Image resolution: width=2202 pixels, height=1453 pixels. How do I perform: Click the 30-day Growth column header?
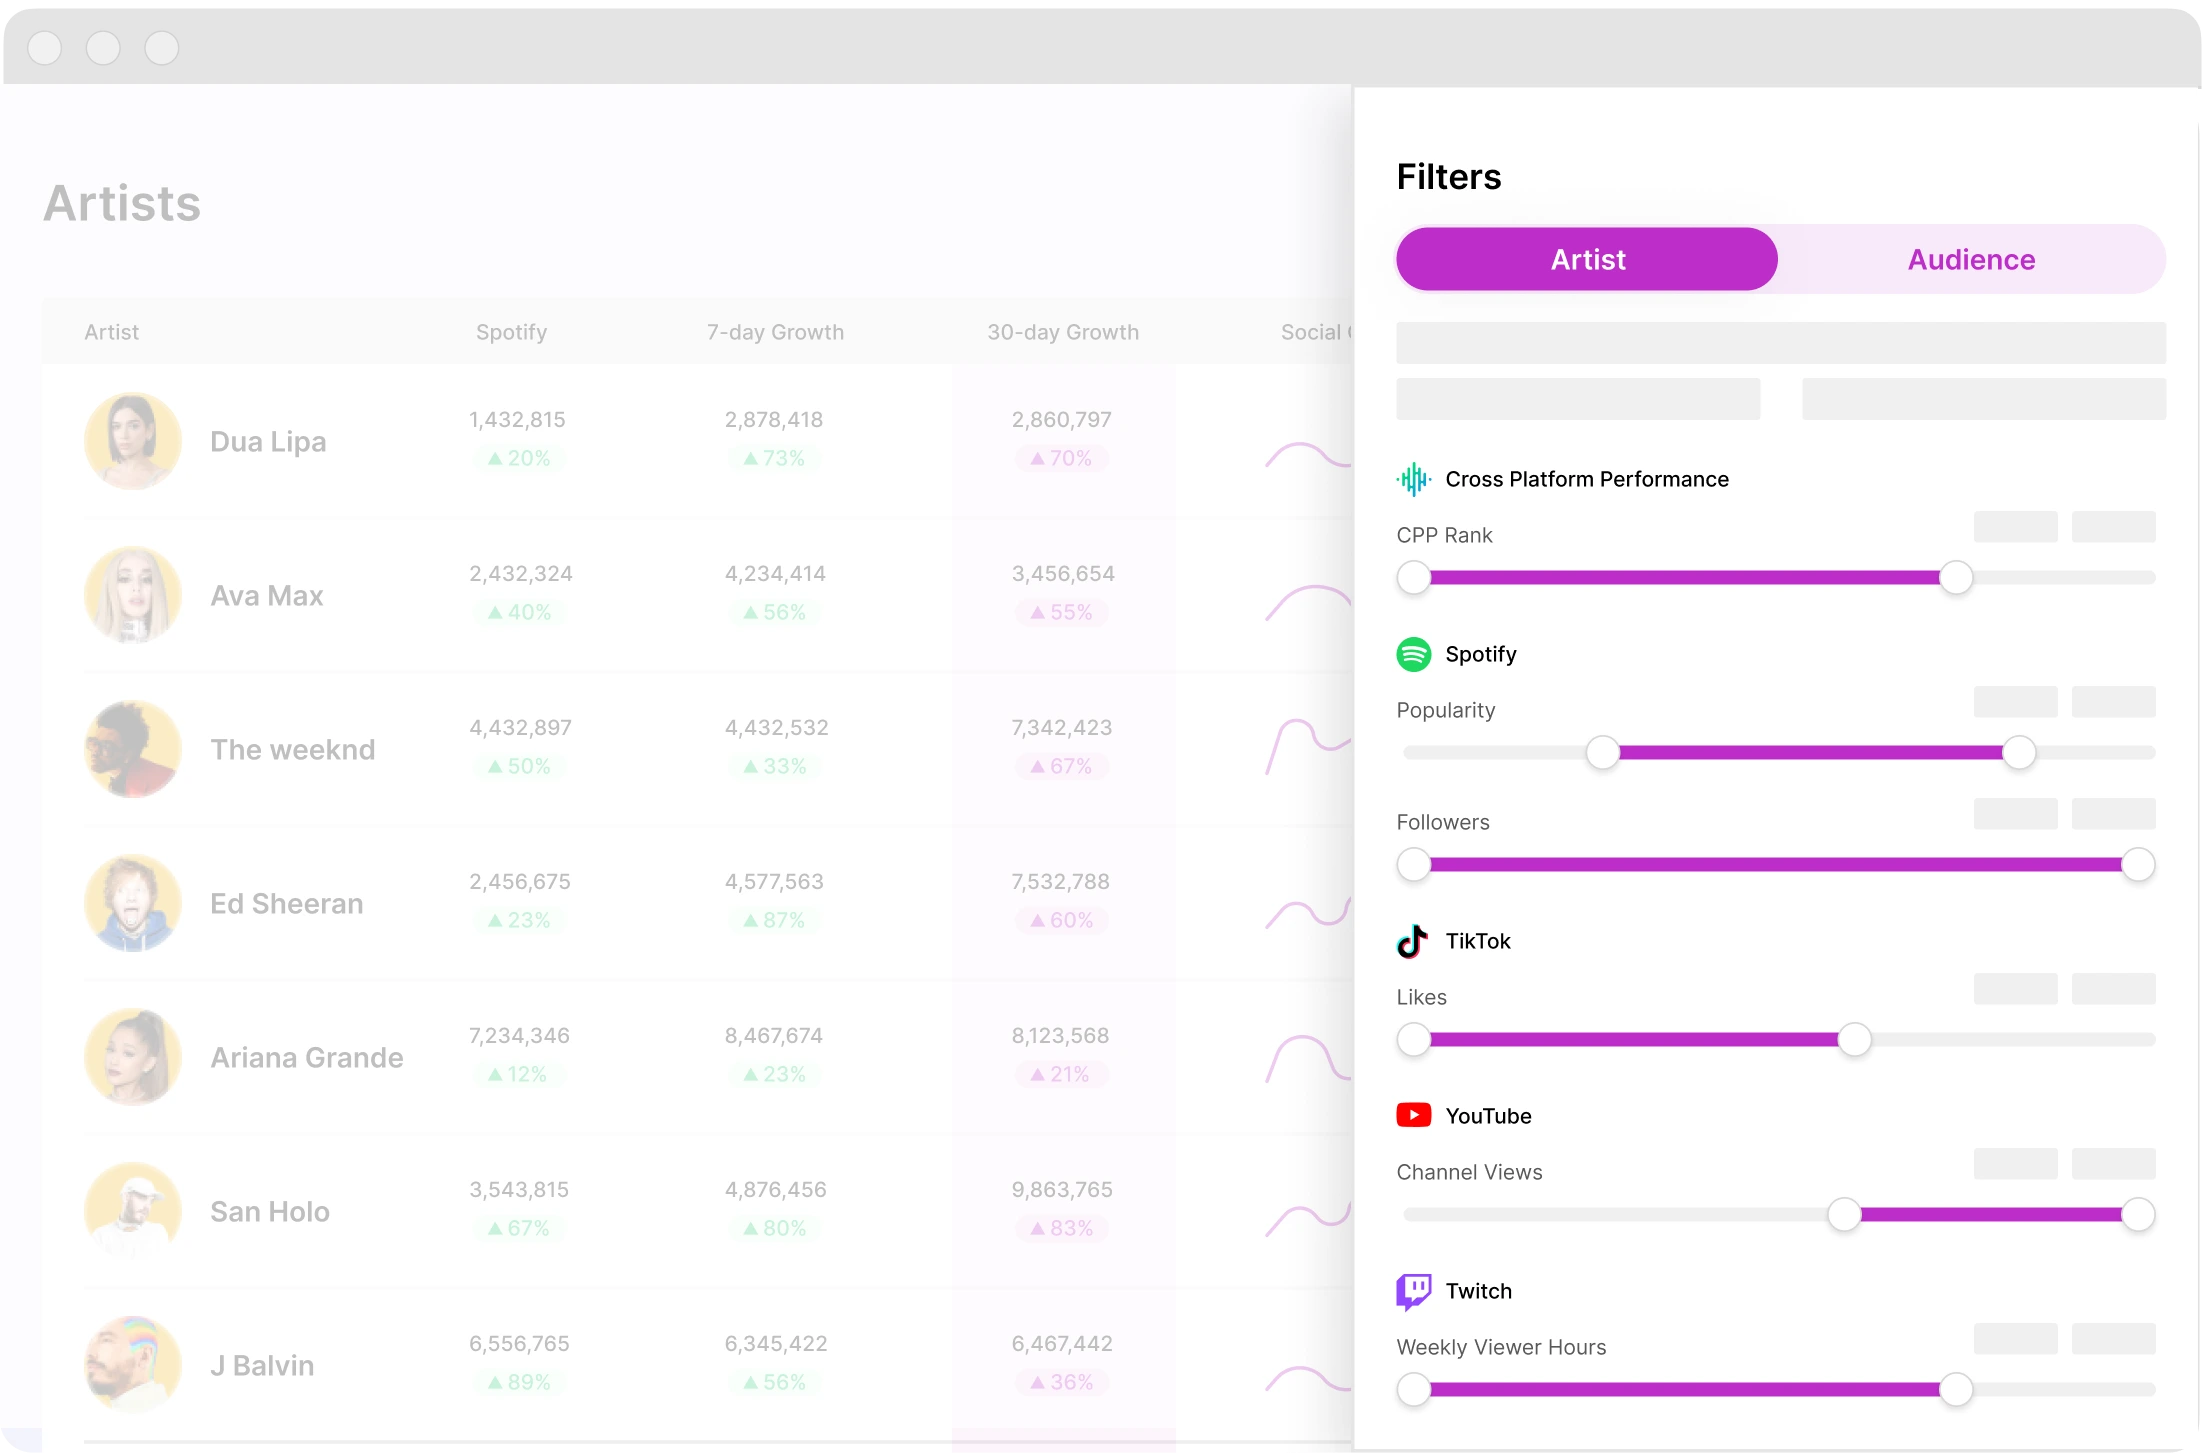1062,332
